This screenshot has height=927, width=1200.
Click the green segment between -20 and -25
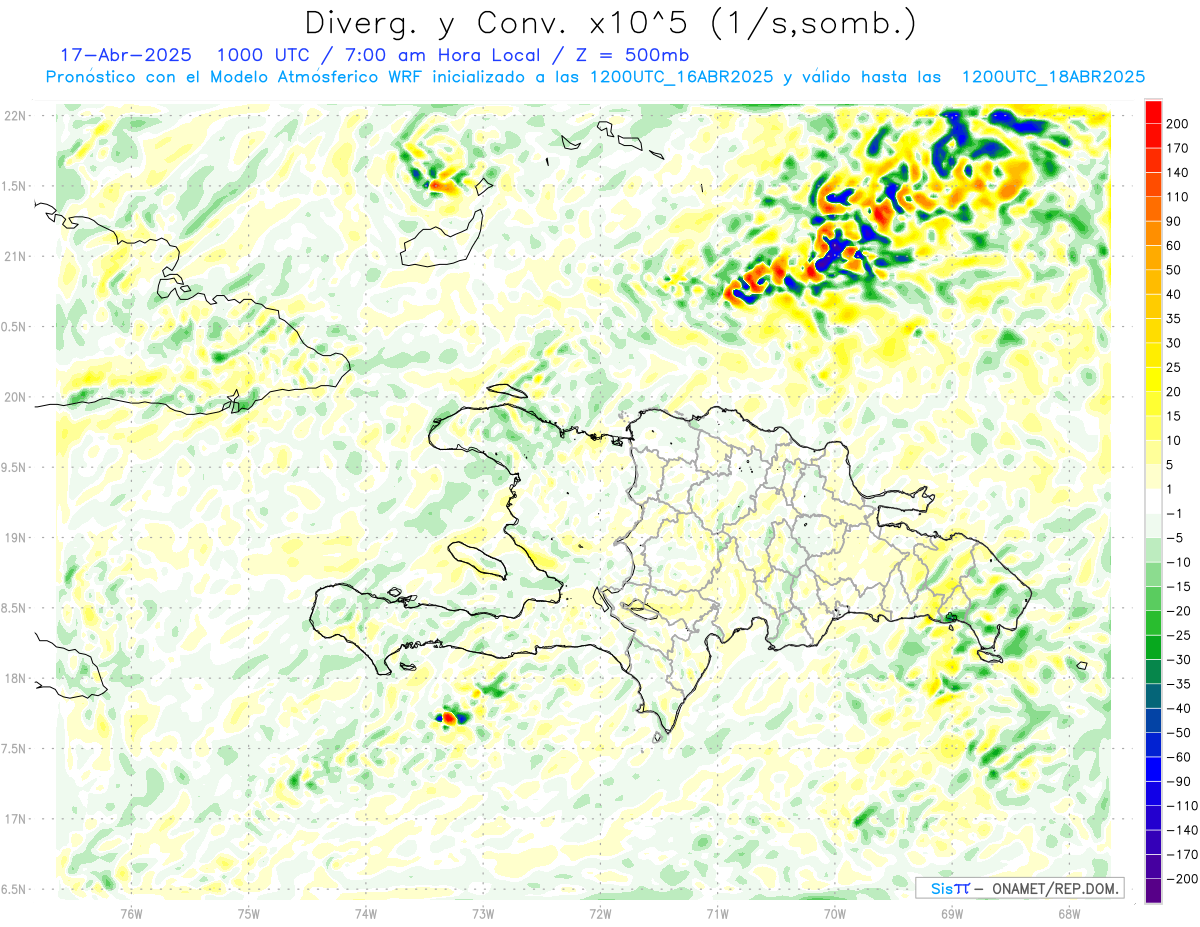click(1153, 623)
